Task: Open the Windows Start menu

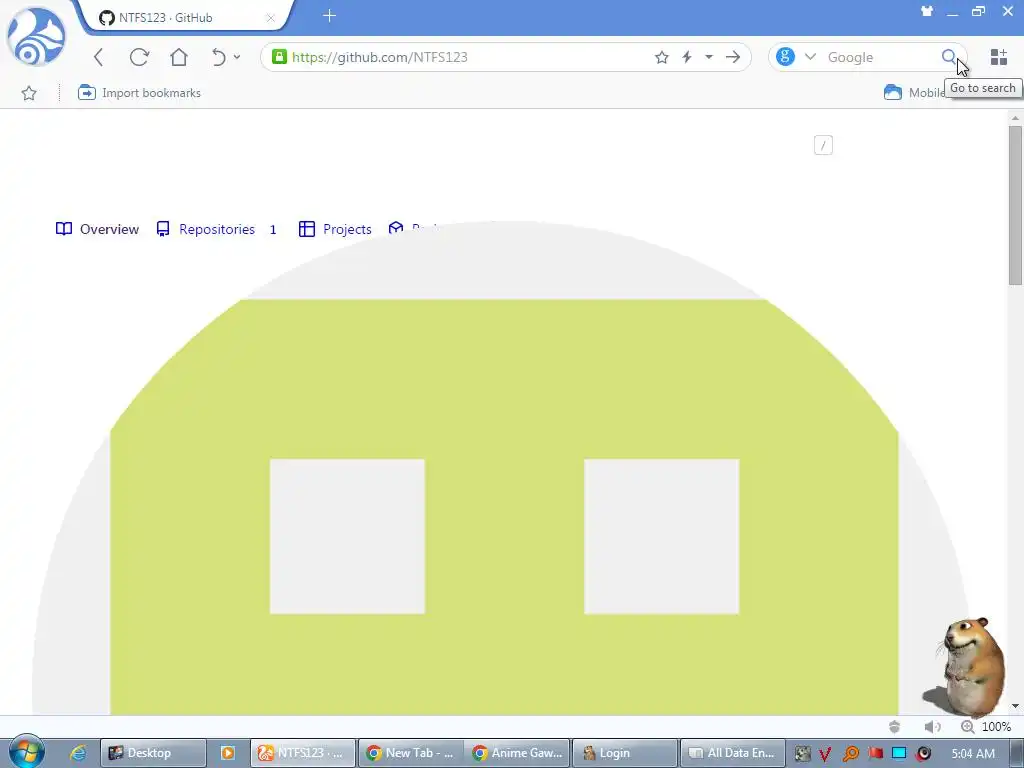Action: point(26,752)
